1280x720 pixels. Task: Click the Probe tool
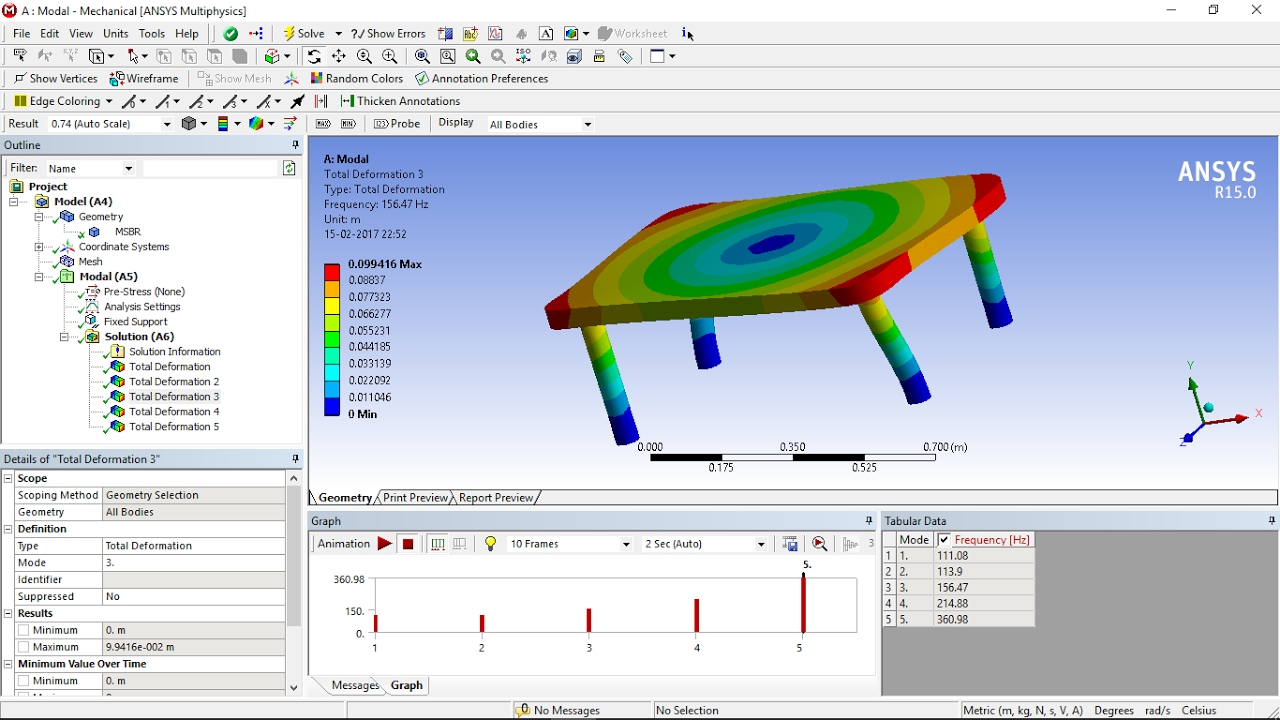point(397,124)
